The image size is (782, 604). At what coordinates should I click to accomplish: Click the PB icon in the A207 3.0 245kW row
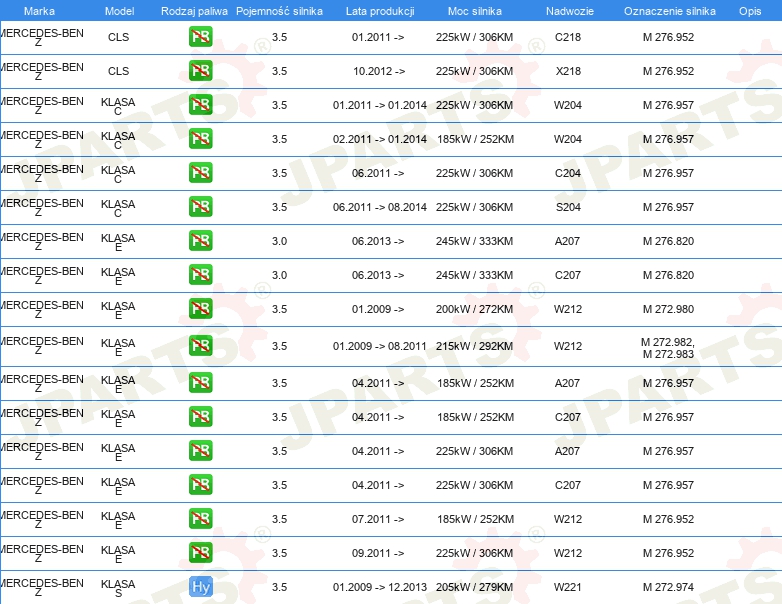coord(200,241)
